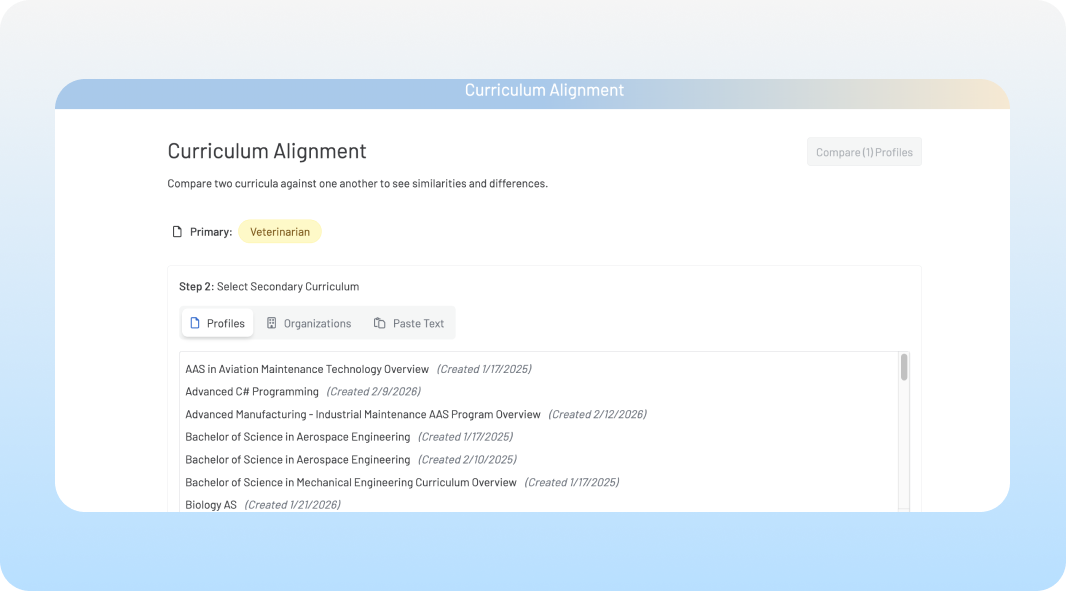Screen dimensions: 1066x591
Task: Choose the Biology AS profile
Action: point(211,505)
